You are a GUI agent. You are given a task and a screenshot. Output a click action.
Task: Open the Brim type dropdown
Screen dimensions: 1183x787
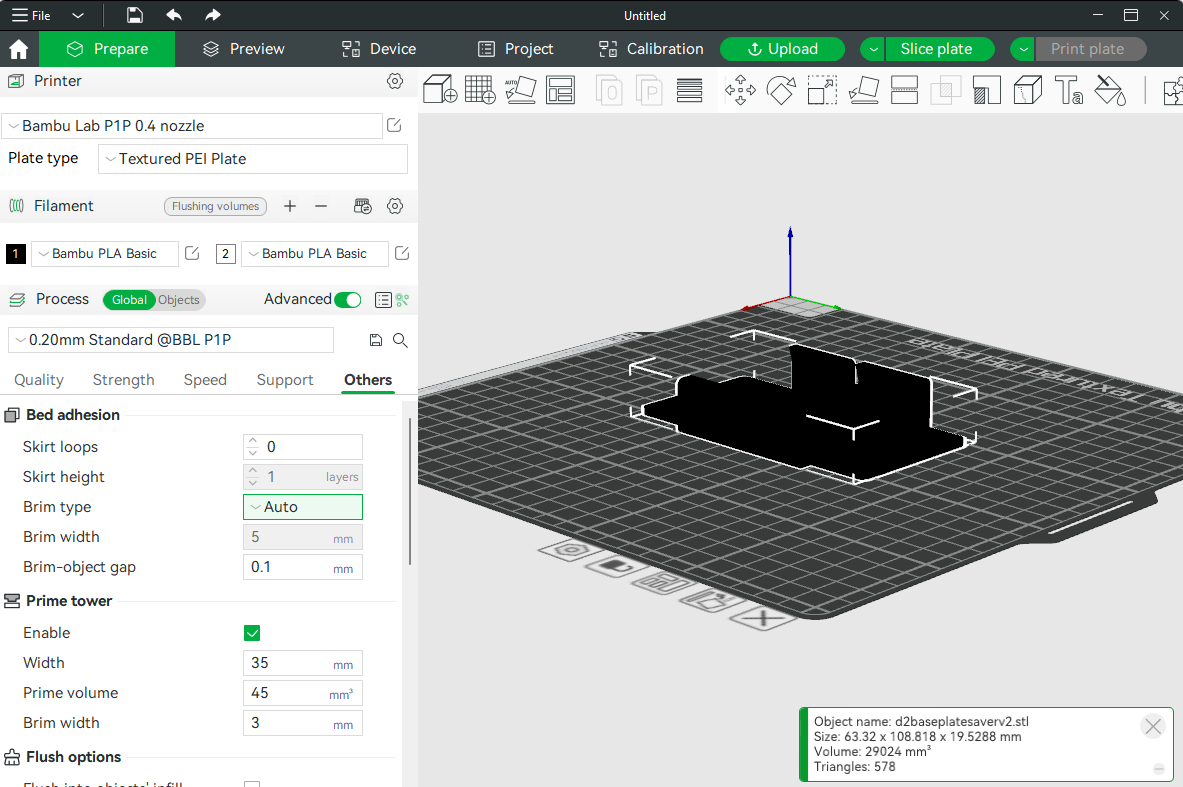tap(303, 507)
